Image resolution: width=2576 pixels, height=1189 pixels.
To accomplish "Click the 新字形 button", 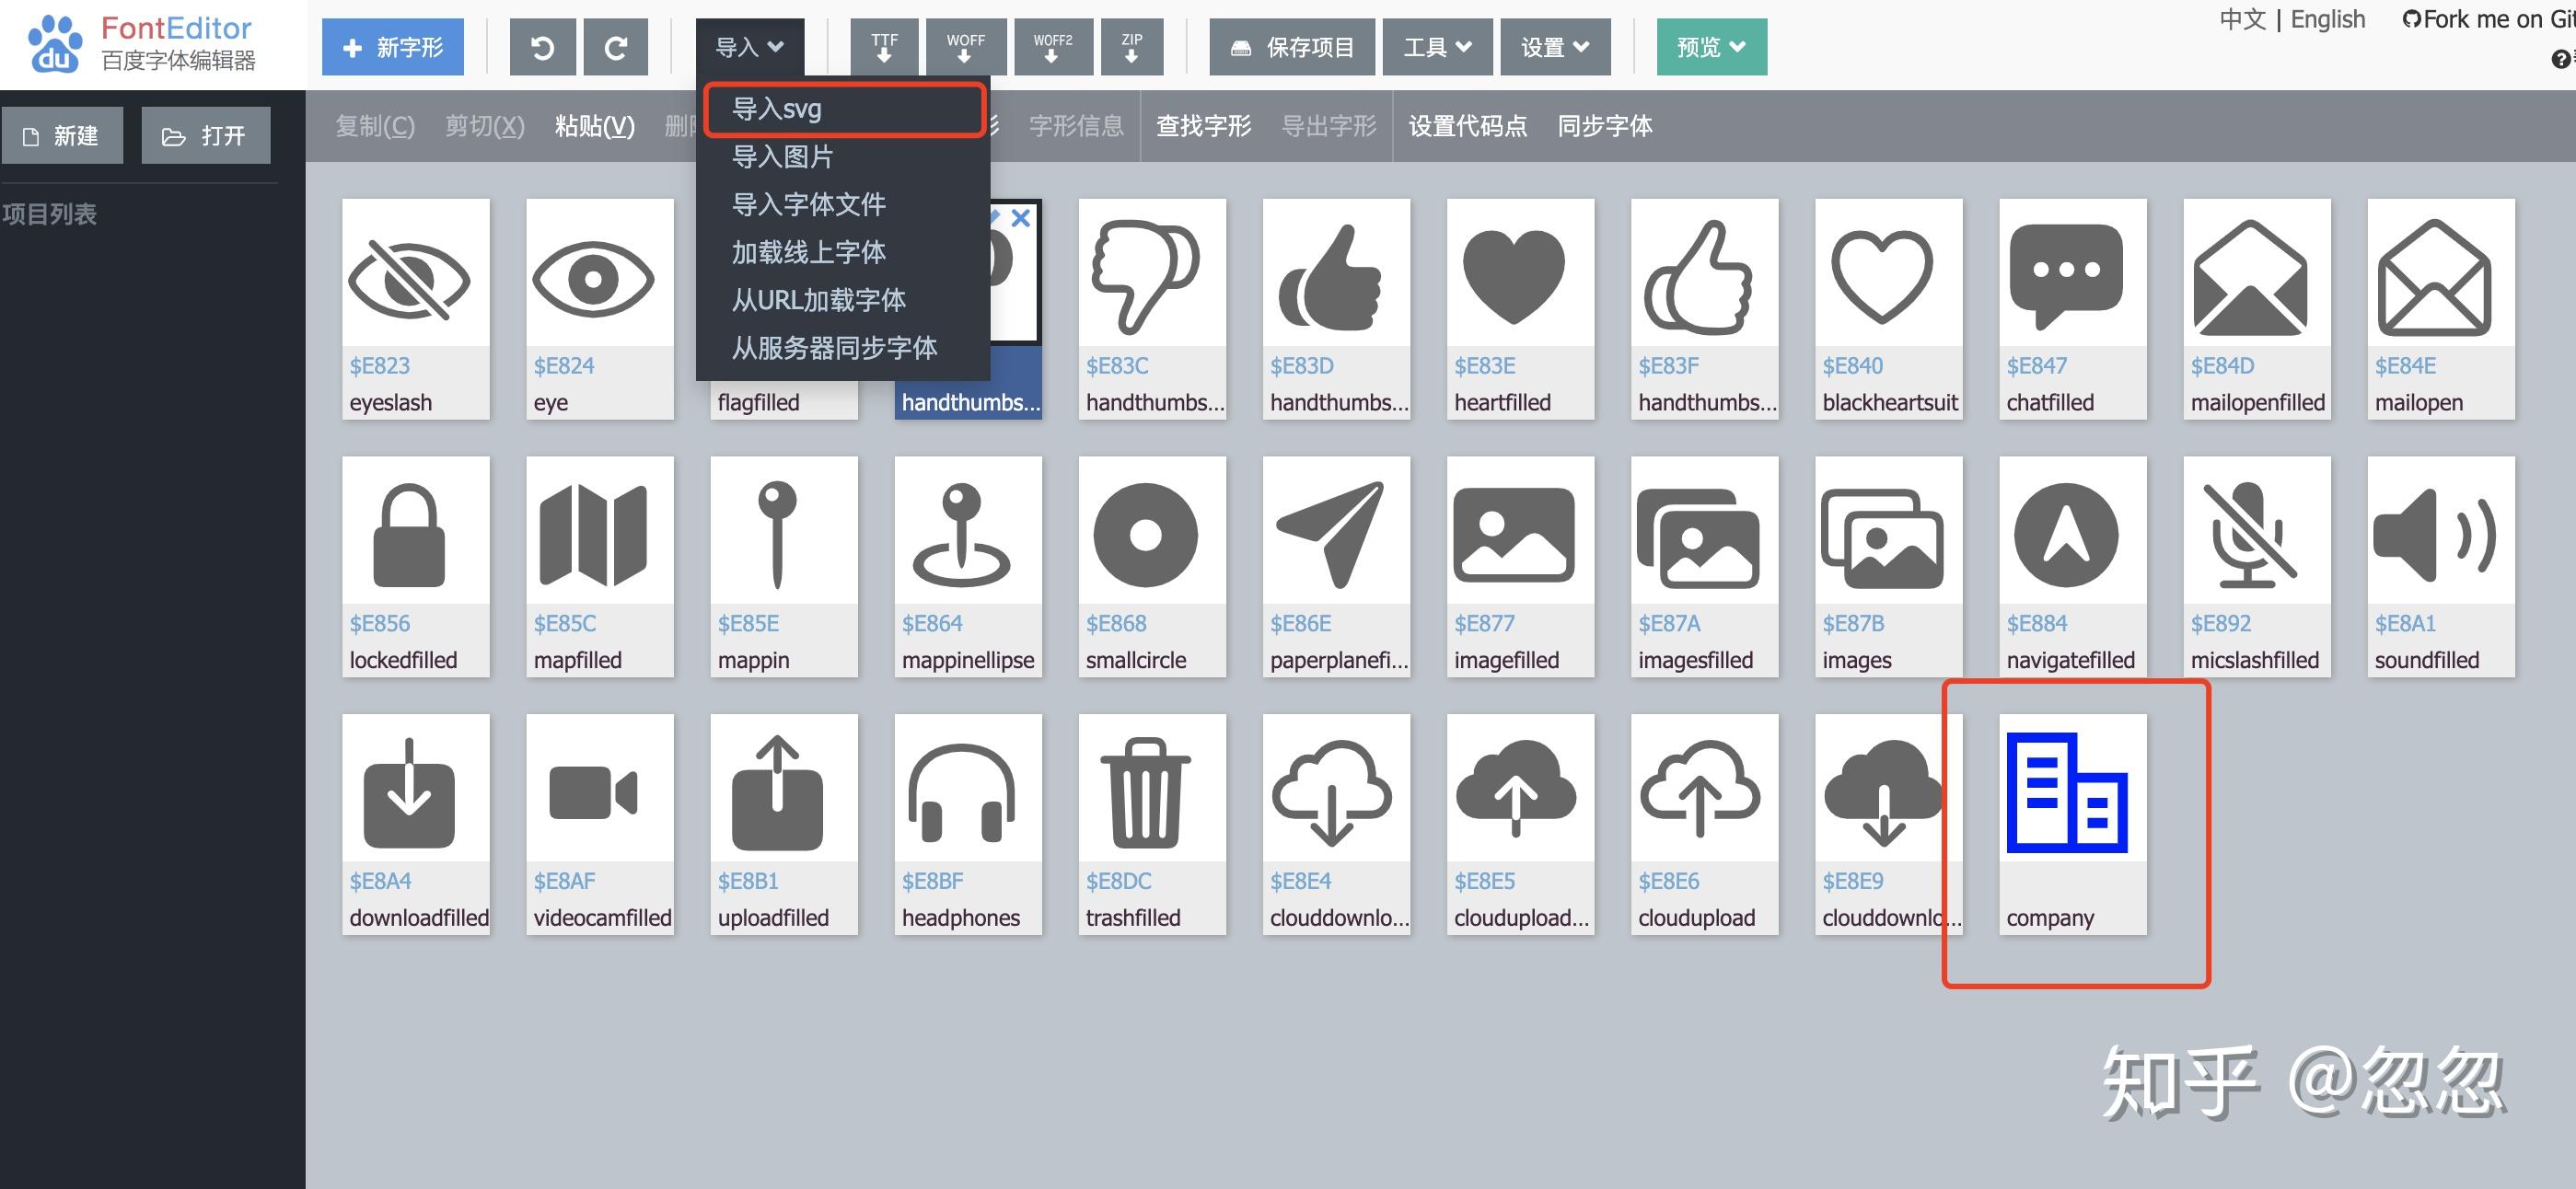I will coord(392,46).
